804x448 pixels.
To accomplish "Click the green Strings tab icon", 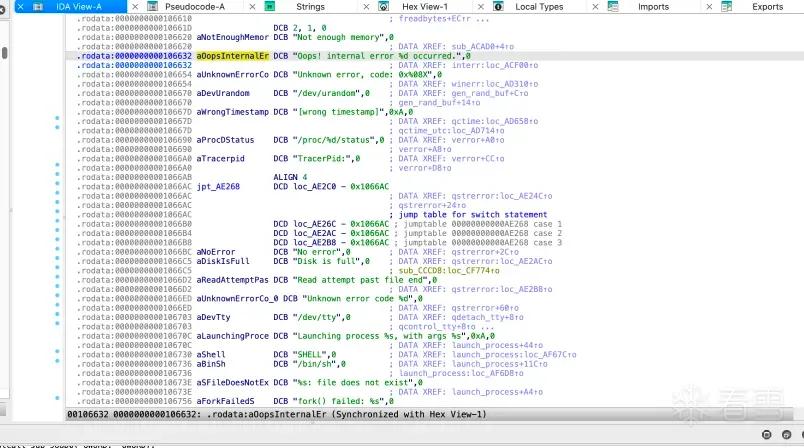I will click(270, 7).
